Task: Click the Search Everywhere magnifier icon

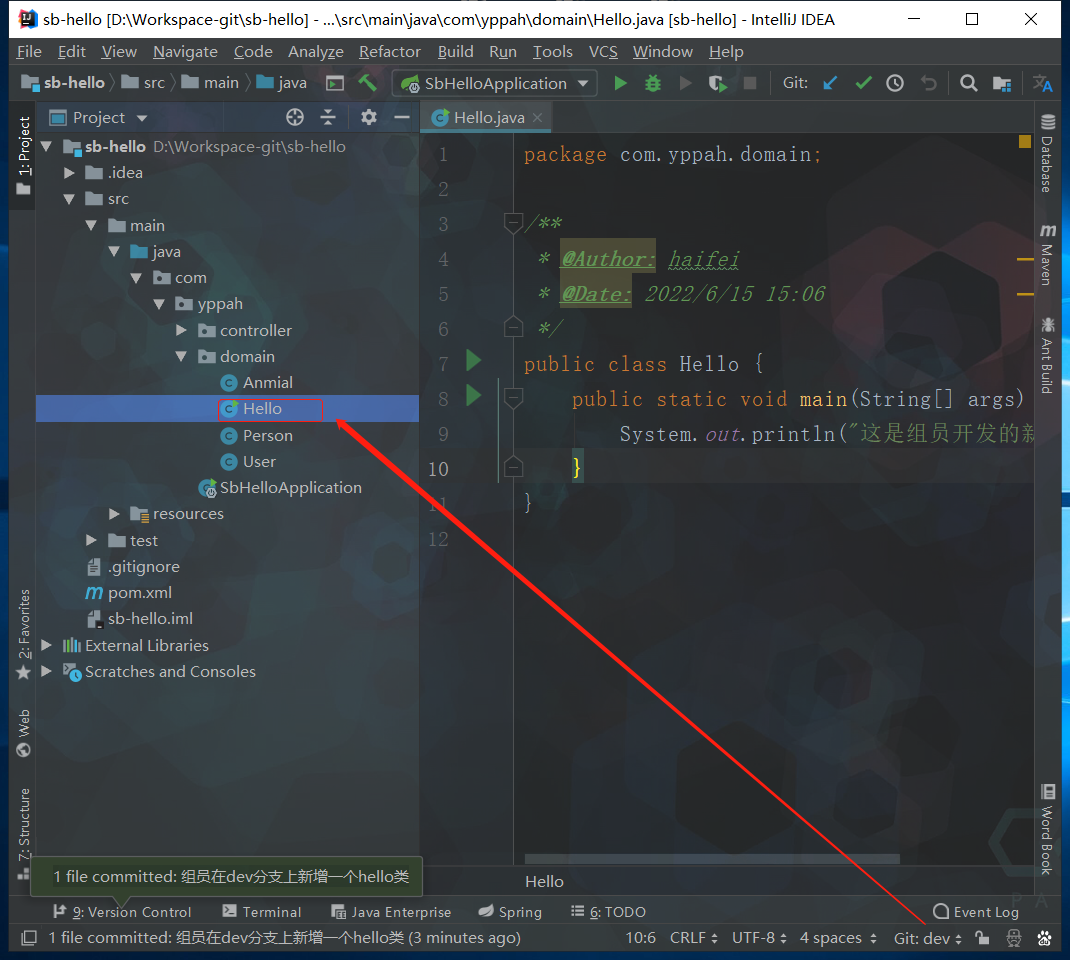Action: pyautogui.click(x=968, y=84)
